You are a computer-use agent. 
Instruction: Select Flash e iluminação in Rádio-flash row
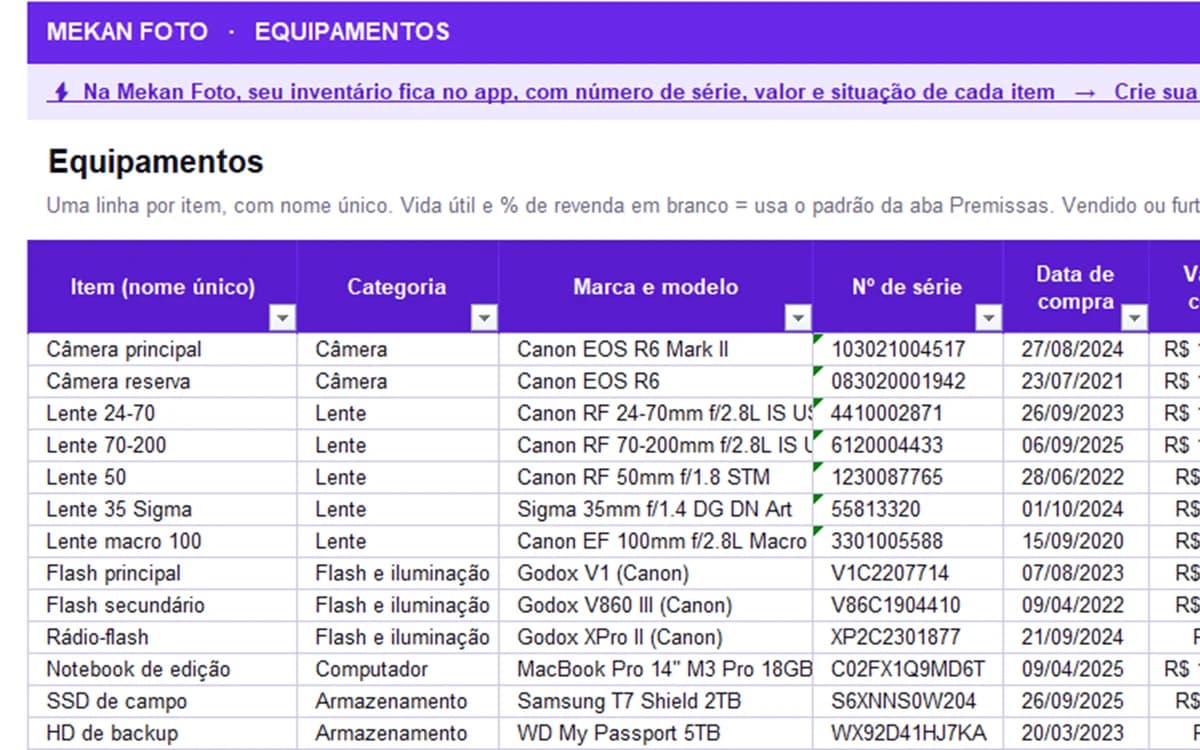click(398, 637)
